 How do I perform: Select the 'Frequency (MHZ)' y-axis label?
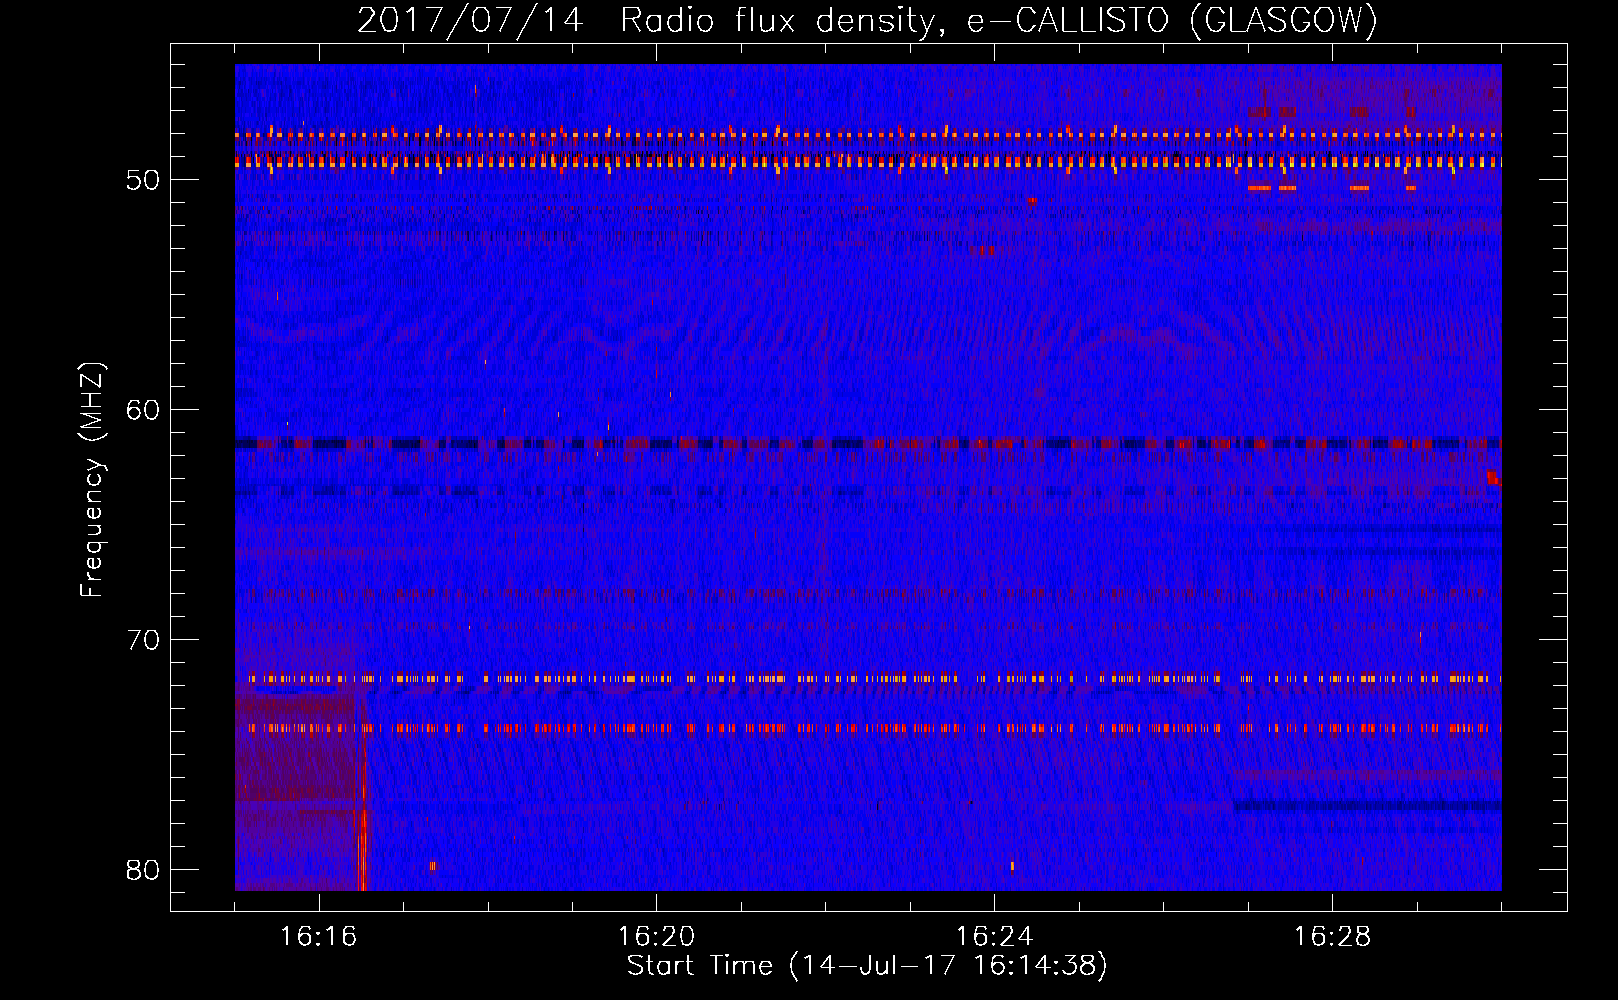[x=92, y=480]
